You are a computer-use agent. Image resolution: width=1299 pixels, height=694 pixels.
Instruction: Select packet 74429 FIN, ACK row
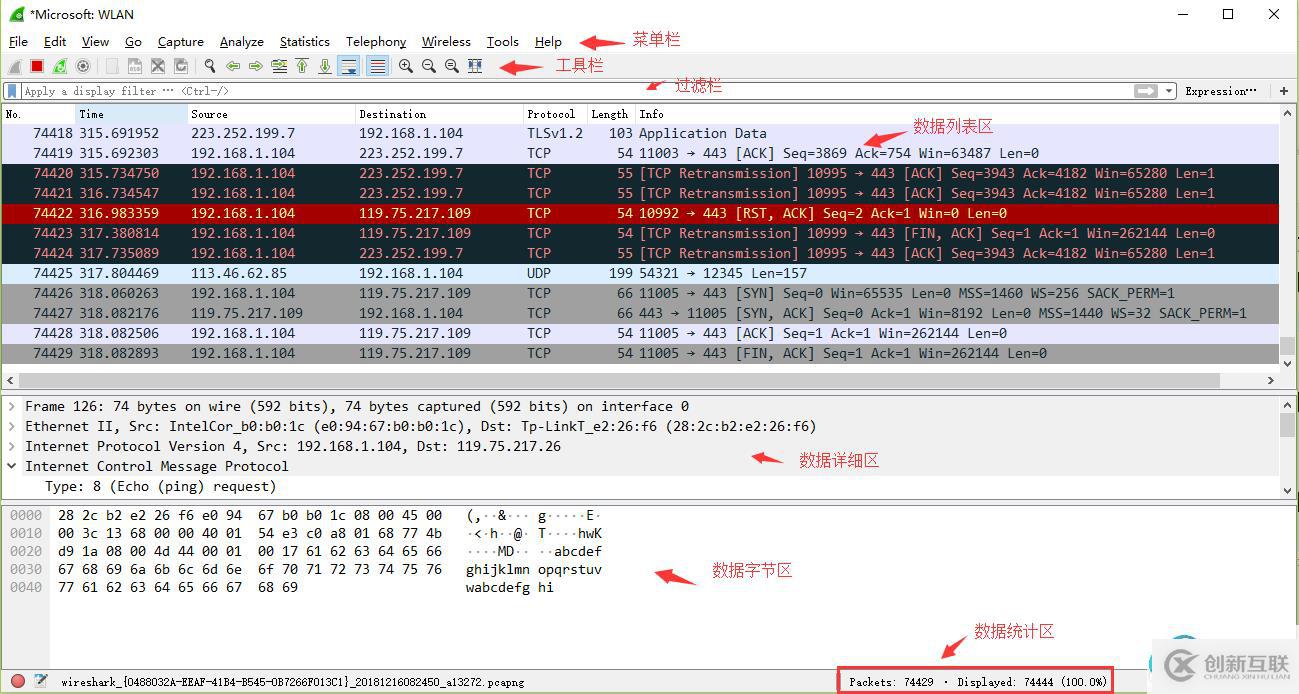pyautogui.click(x=640, y=353)
